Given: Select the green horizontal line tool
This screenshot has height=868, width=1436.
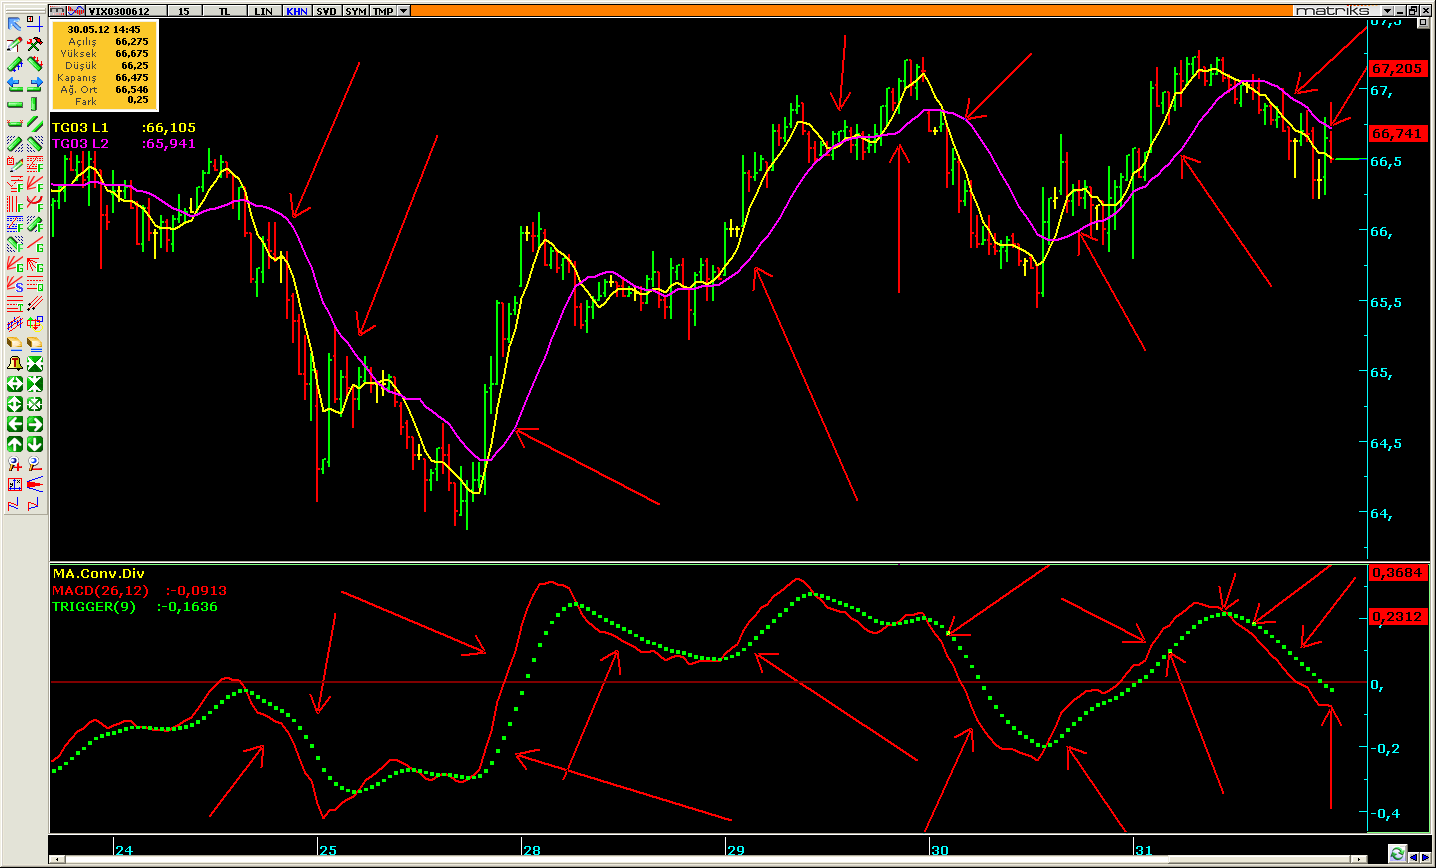Looking at the screenshot, I should coord(15,104).
